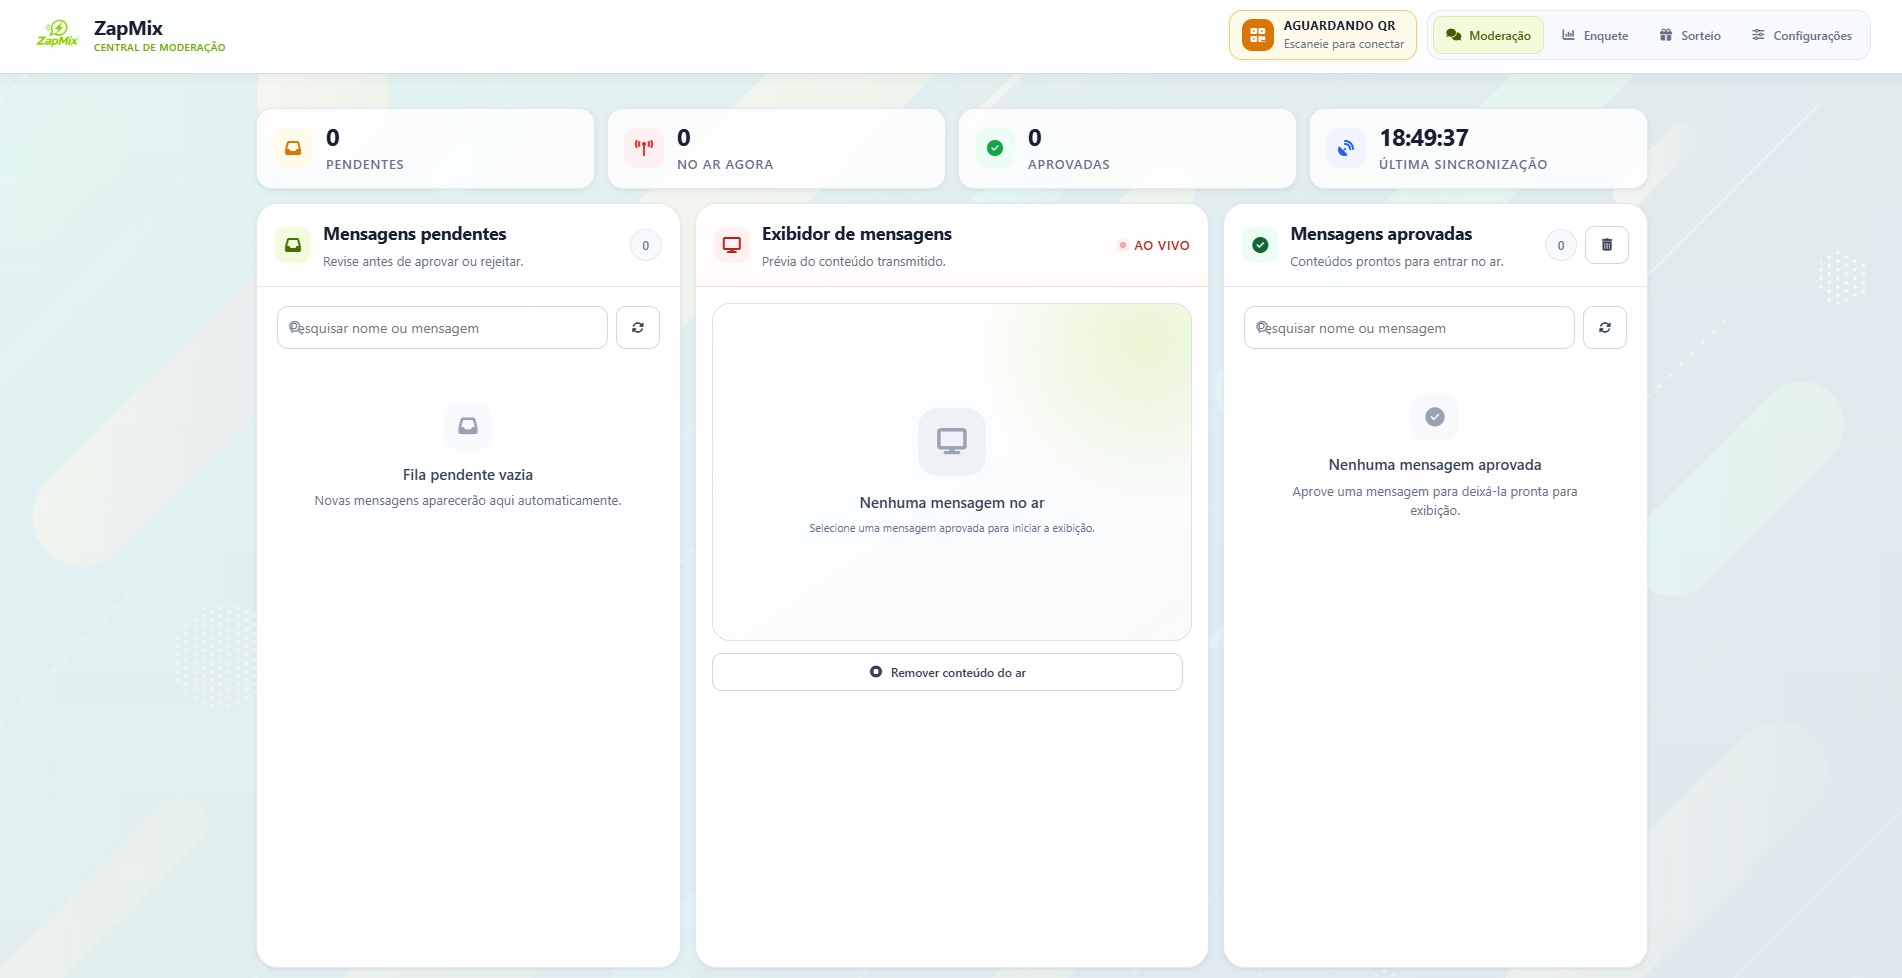The width and height of the screenshot is (1902, 978).
Task: Click the CENTRAL DE MODERAÇÃO subtitle
Action: (160, 48)
